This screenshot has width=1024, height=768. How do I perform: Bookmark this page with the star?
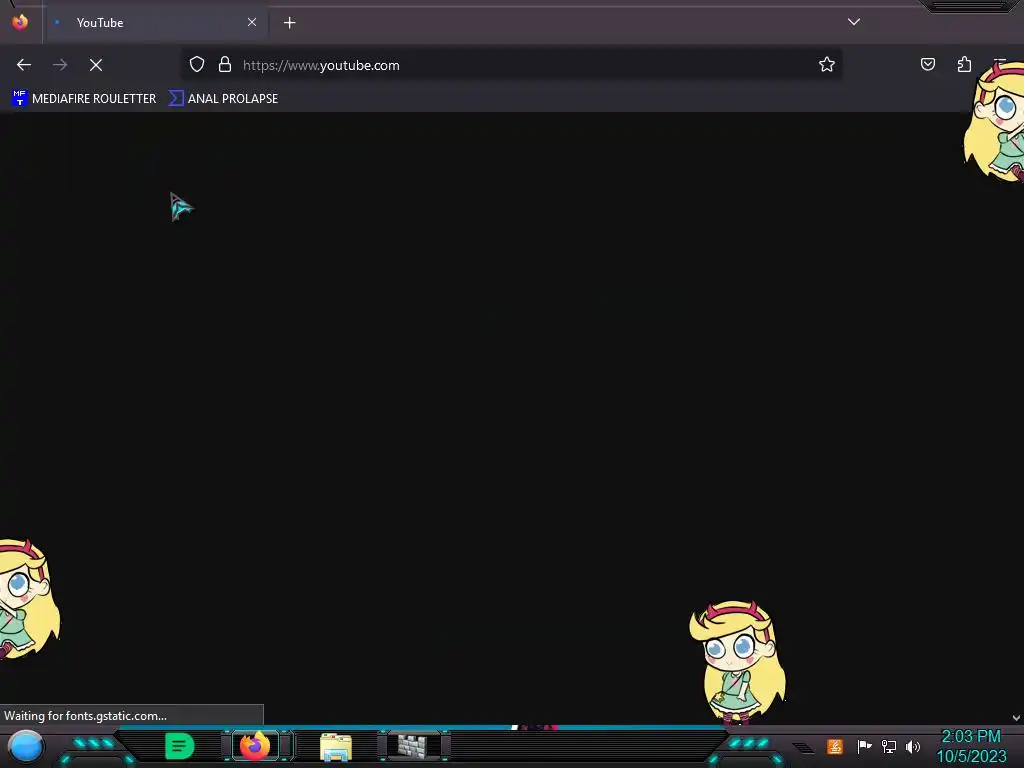[827, 64]
